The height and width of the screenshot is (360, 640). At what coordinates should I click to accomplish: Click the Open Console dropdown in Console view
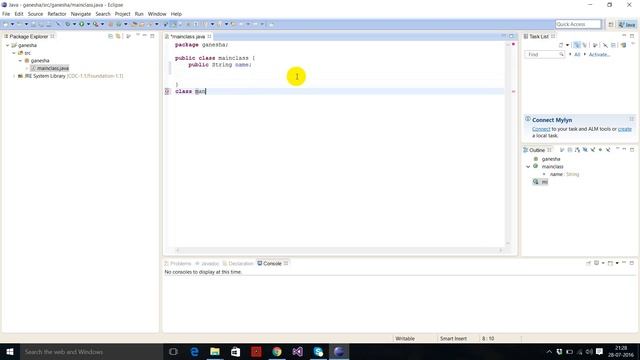click(x=617, y=263)
